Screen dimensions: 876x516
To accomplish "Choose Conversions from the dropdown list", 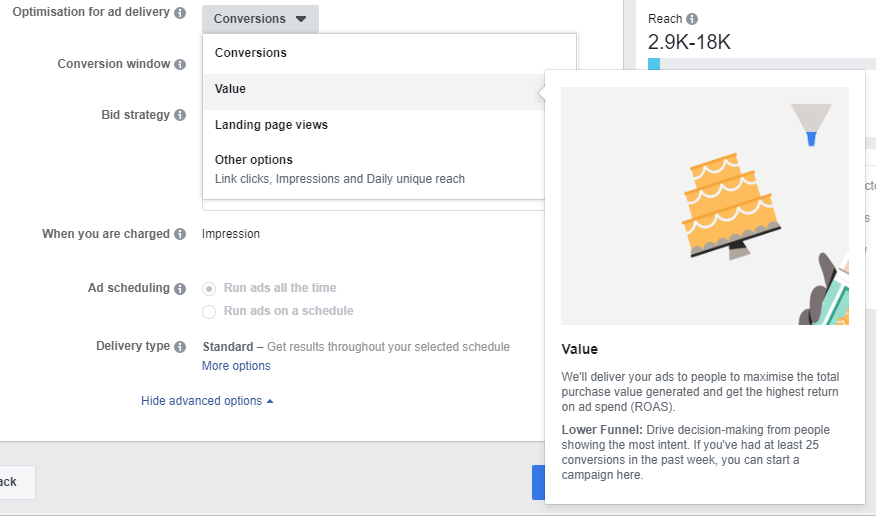I will [x=250, y=53].
